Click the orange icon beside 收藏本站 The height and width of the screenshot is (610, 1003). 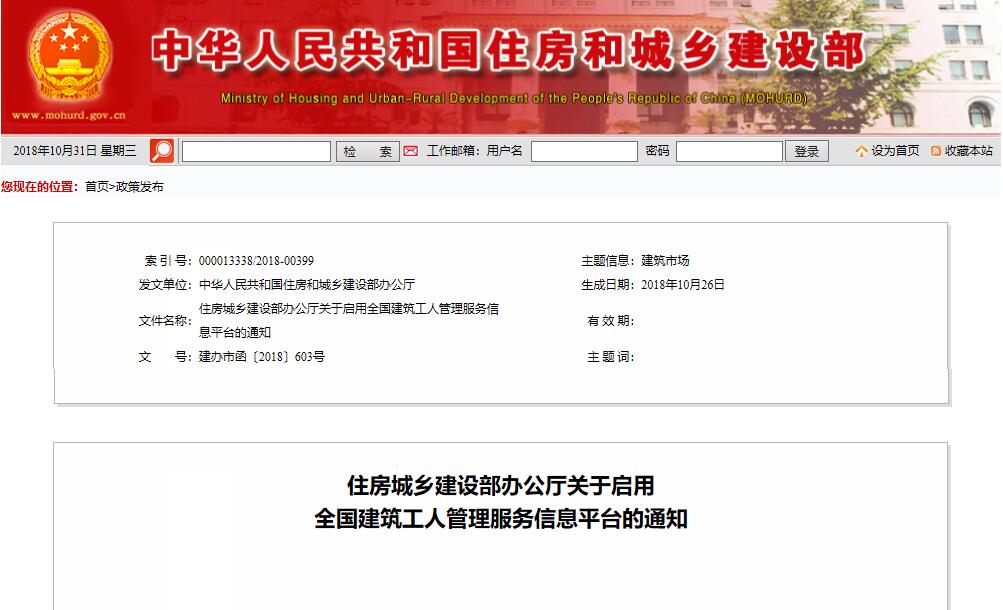pos(935,151)
